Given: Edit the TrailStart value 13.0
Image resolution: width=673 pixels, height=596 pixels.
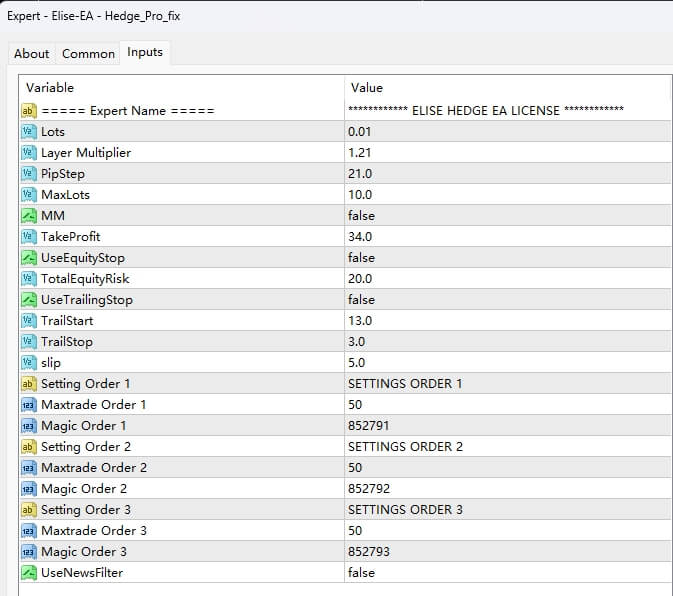Looking at the screenshot, I should point(508,321).
